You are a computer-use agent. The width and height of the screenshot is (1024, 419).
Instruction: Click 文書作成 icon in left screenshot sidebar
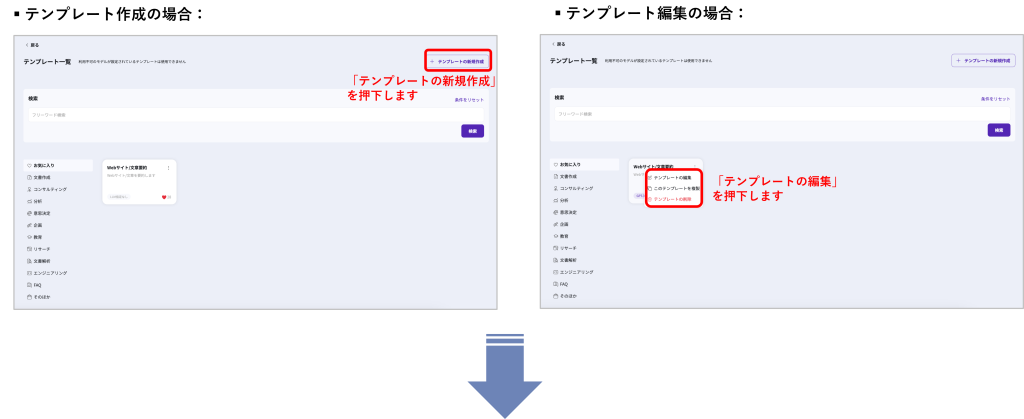click(x=29, y=177)
